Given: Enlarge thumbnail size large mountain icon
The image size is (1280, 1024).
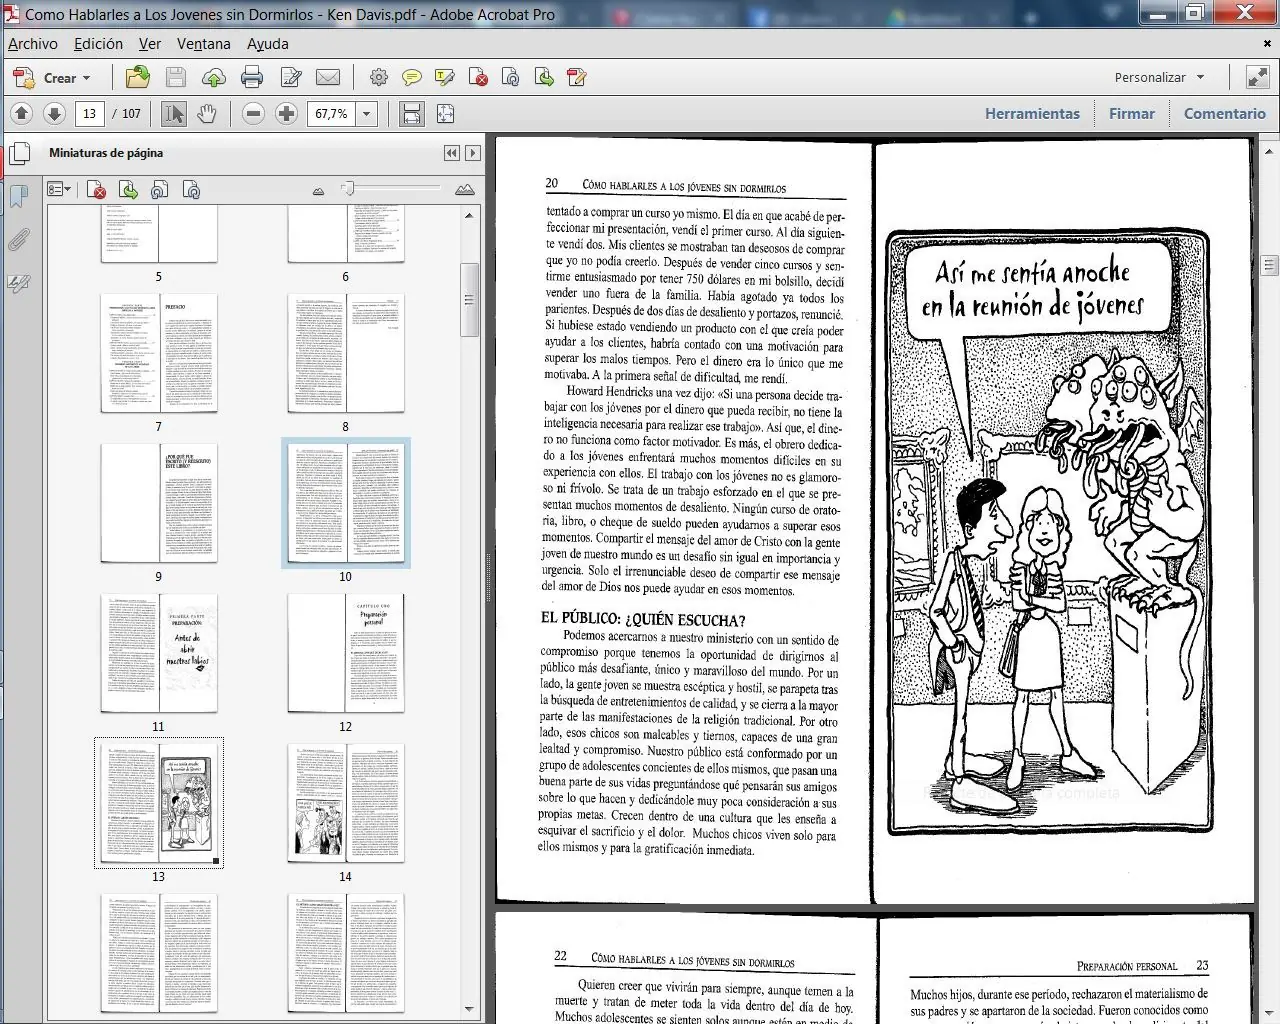Looking at the screenshot, I should 465,189.
